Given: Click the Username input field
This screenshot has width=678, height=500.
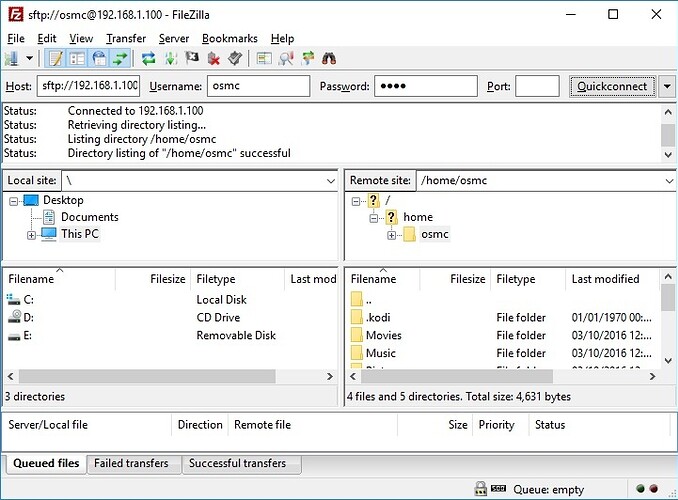Looking at the screenshot, I should click(259, 86).
